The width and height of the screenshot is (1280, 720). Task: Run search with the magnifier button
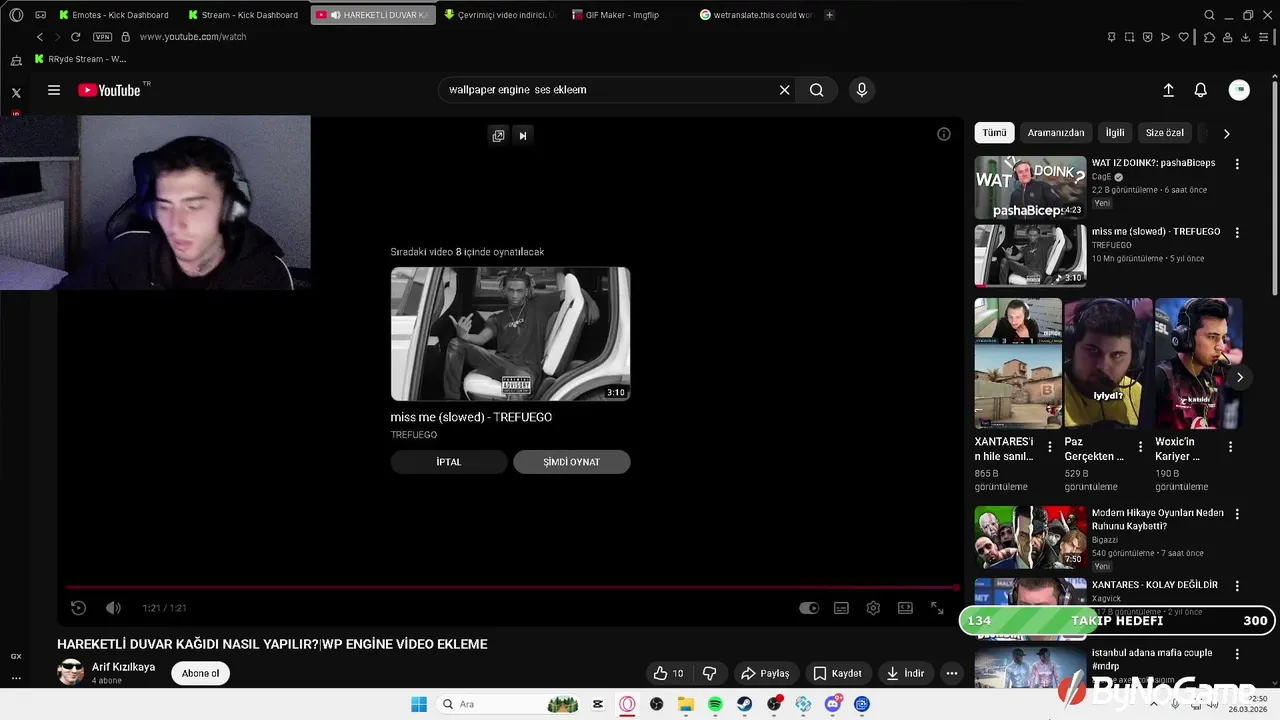tap(817, 90)
